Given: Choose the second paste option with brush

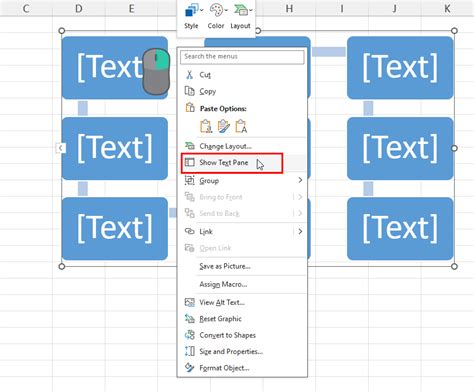Looking at the screenshot, I should coord(223,126).
